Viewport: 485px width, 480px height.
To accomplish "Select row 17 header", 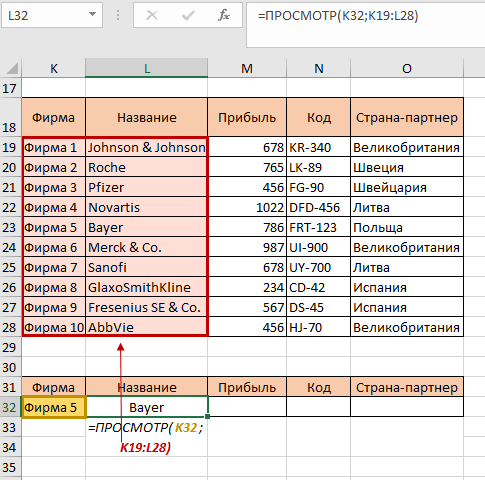I will (x=10, y=88).
